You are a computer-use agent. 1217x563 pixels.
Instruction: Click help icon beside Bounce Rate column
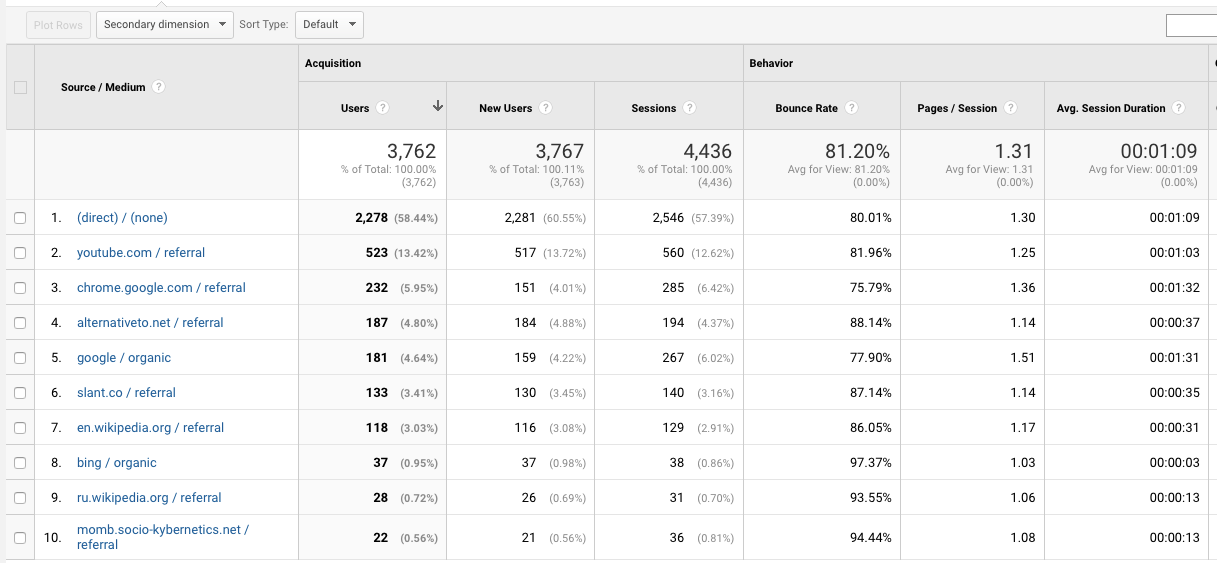point(850,108)
